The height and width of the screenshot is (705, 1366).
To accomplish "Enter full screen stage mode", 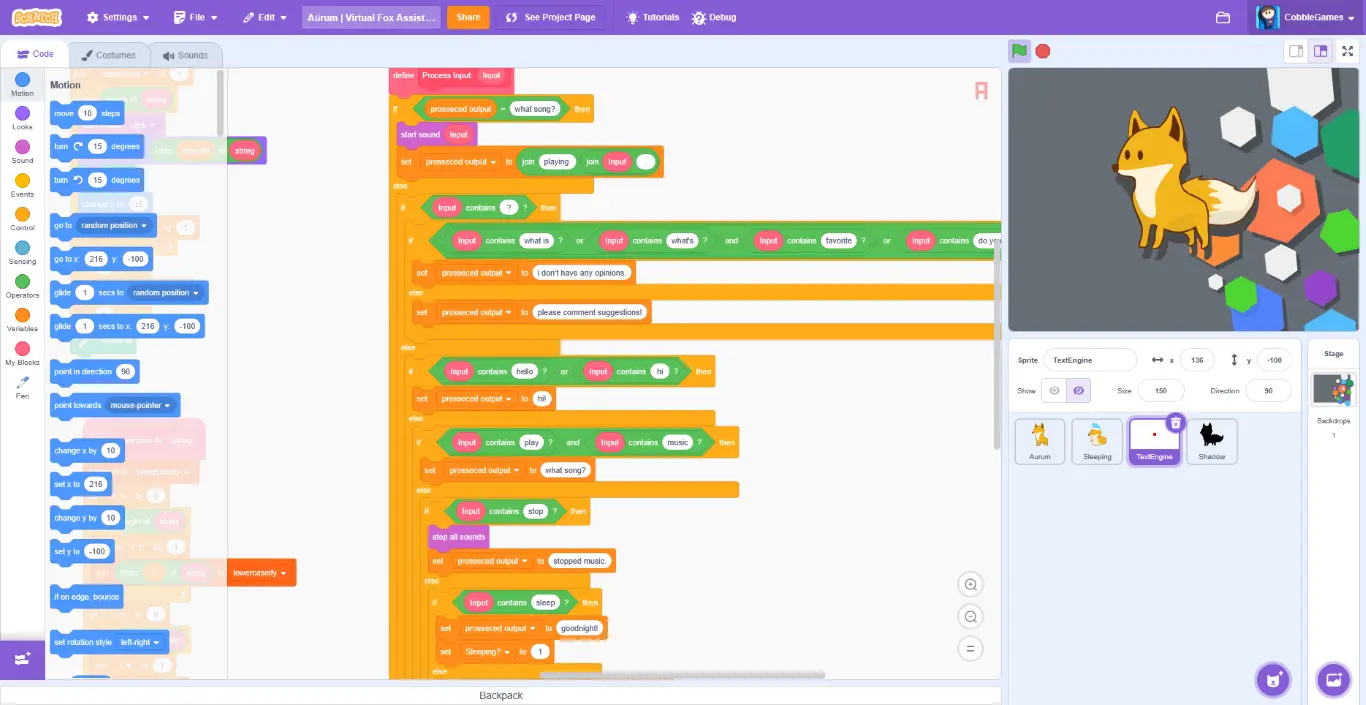I will click(1347, 51).
